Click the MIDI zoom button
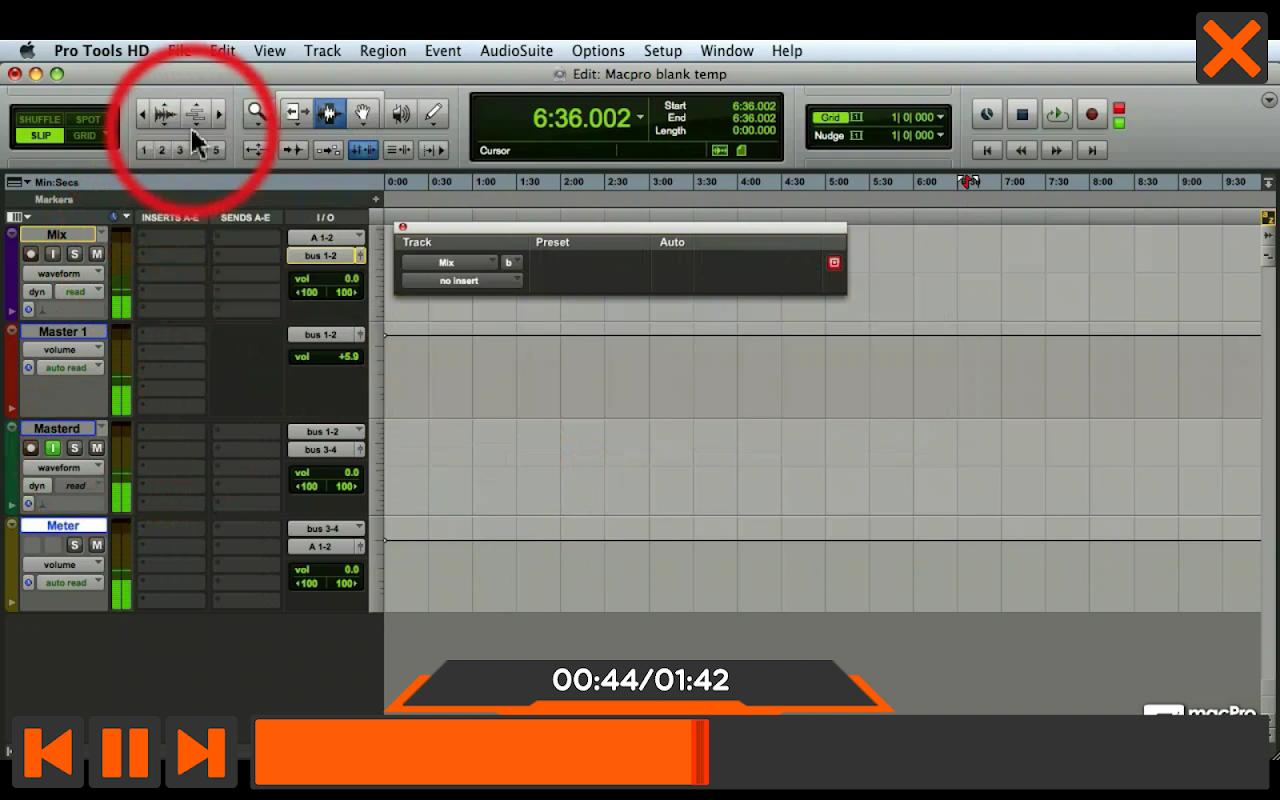 click(196, 114)
